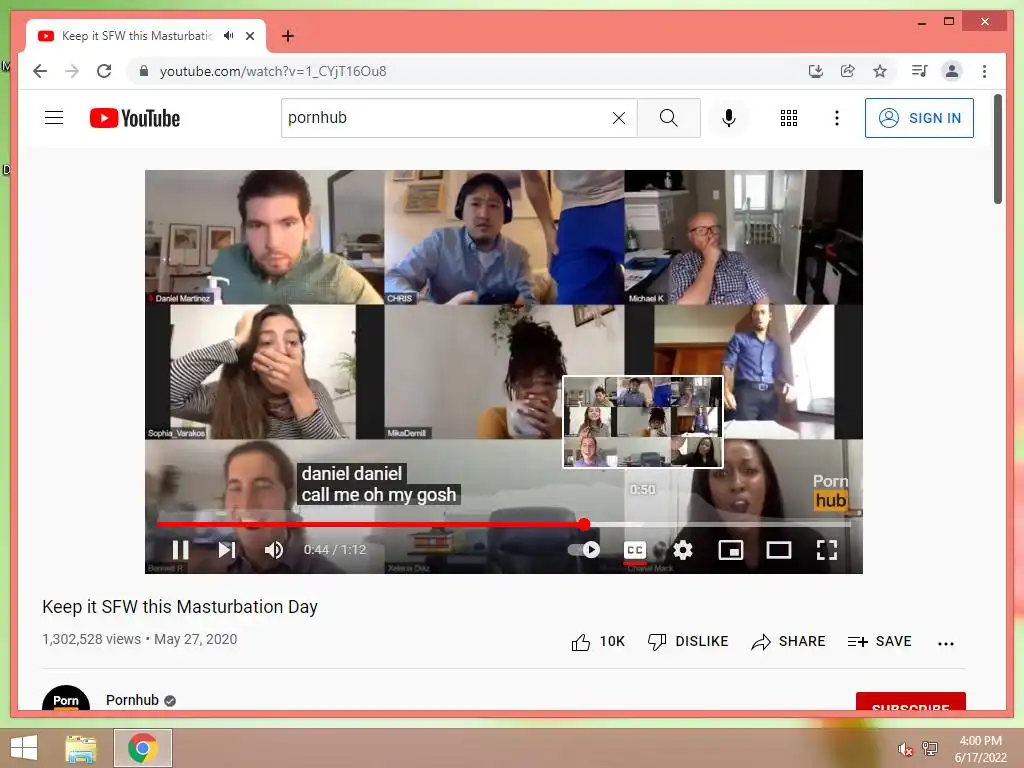
Task: Skip to the next video
Action: click(x=227, y=550)
